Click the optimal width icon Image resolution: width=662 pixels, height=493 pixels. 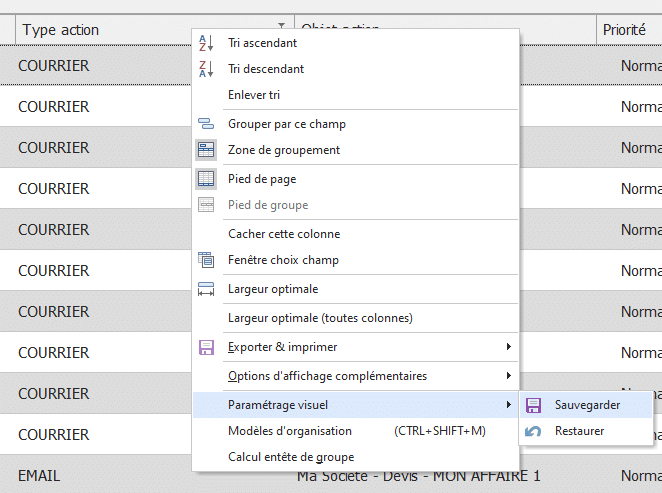[206, 289]
